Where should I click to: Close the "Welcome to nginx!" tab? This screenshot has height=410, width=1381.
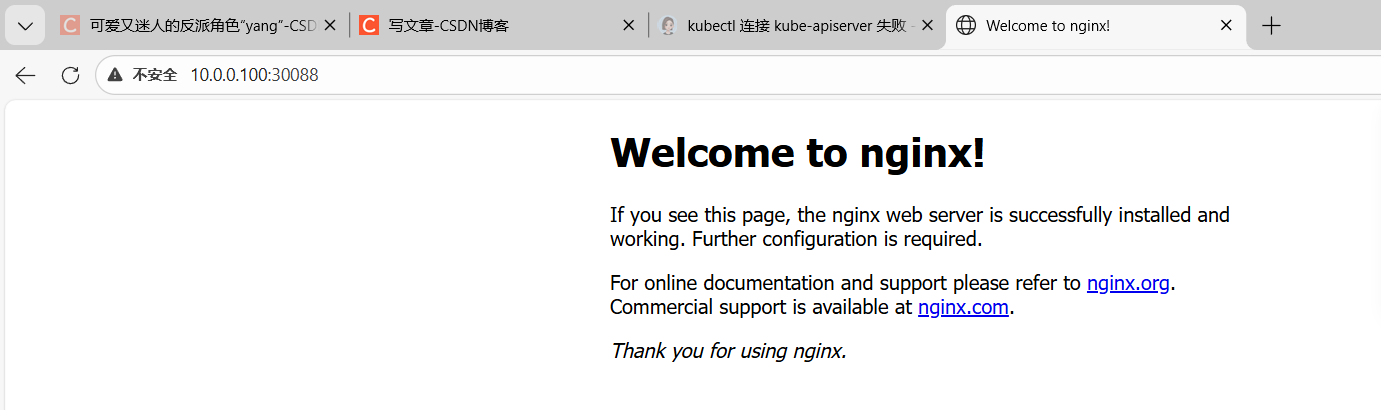coord(1226,26)
